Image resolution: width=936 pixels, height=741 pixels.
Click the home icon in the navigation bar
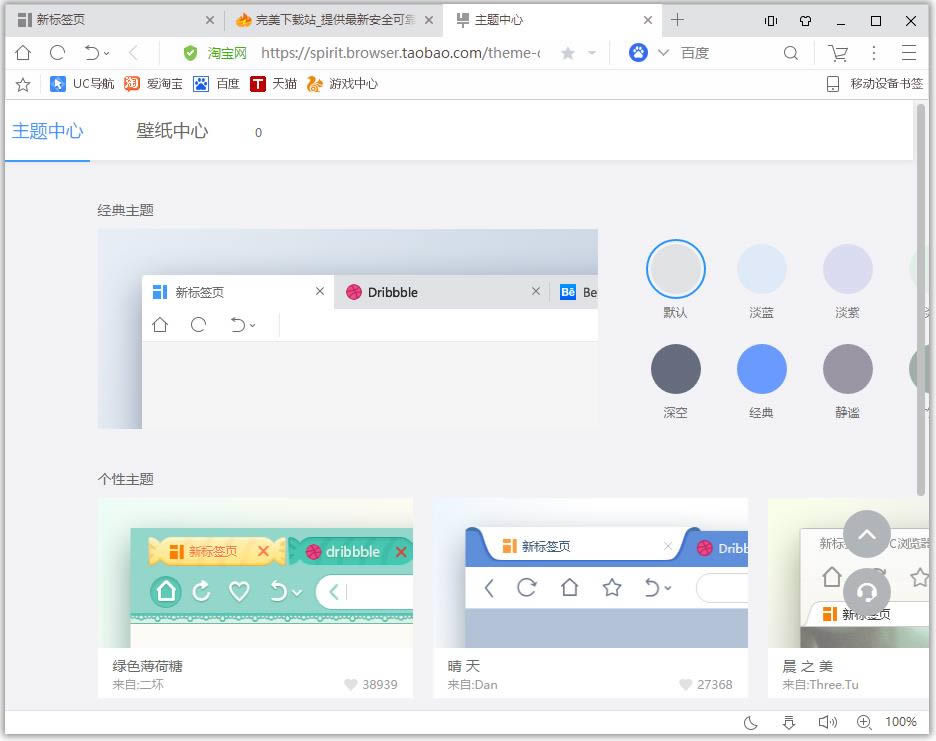(x=22, y=53)
